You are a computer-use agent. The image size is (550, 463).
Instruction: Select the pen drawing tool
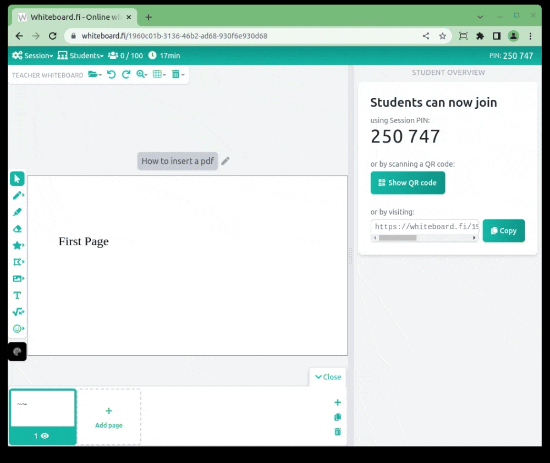click(x=18, y=195)
